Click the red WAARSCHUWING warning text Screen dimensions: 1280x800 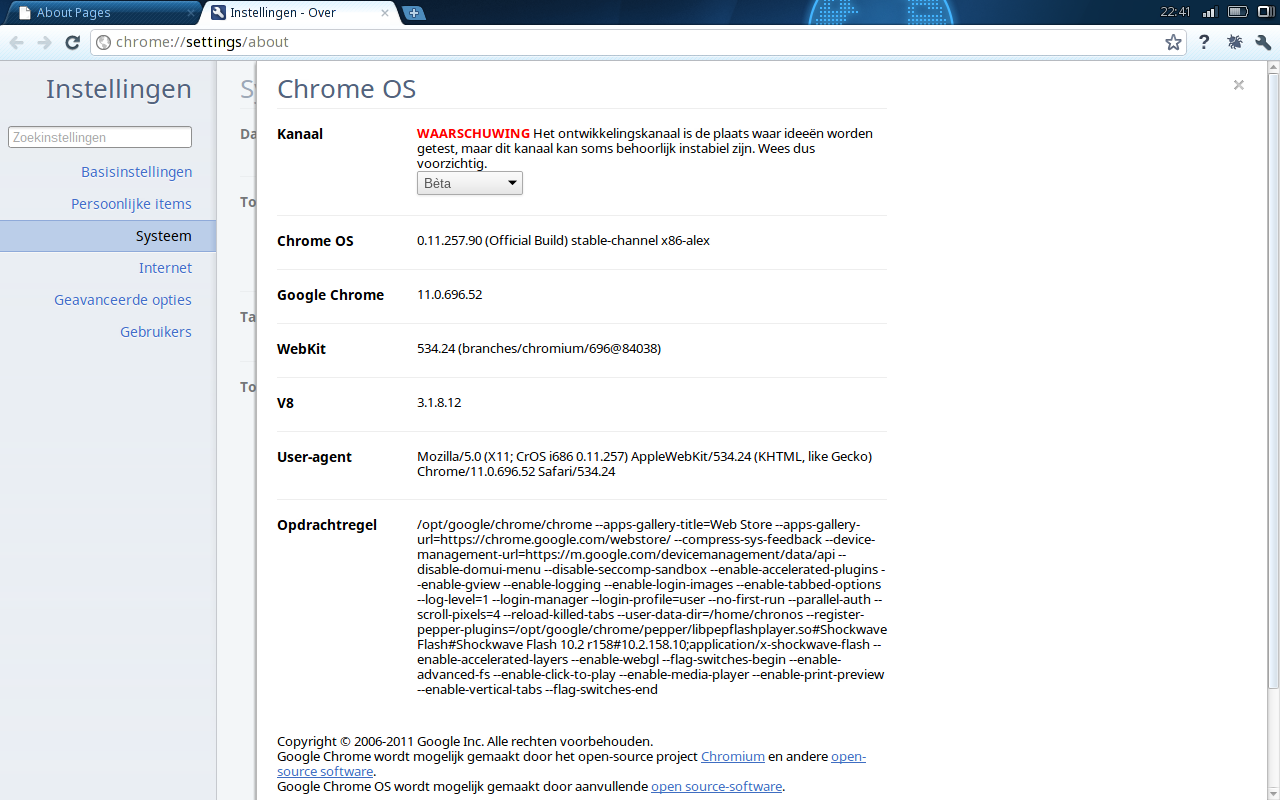473,133
